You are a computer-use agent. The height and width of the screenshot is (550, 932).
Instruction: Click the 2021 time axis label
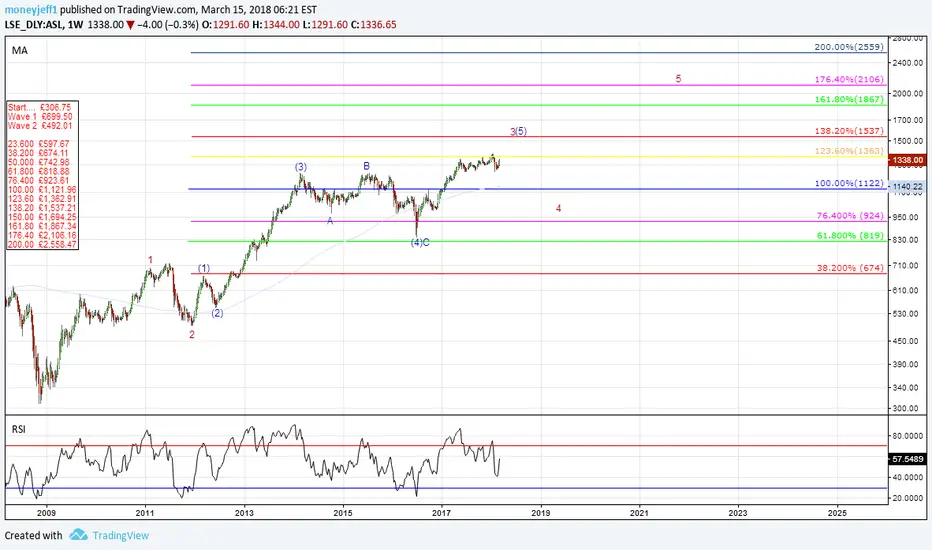[x=639, y=513]
